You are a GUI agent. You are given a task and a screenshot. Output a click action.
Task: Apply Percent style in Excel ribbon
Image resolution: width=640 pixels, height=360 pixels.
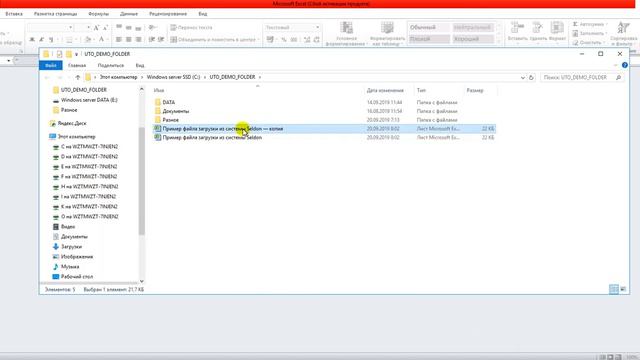[284, 40]
